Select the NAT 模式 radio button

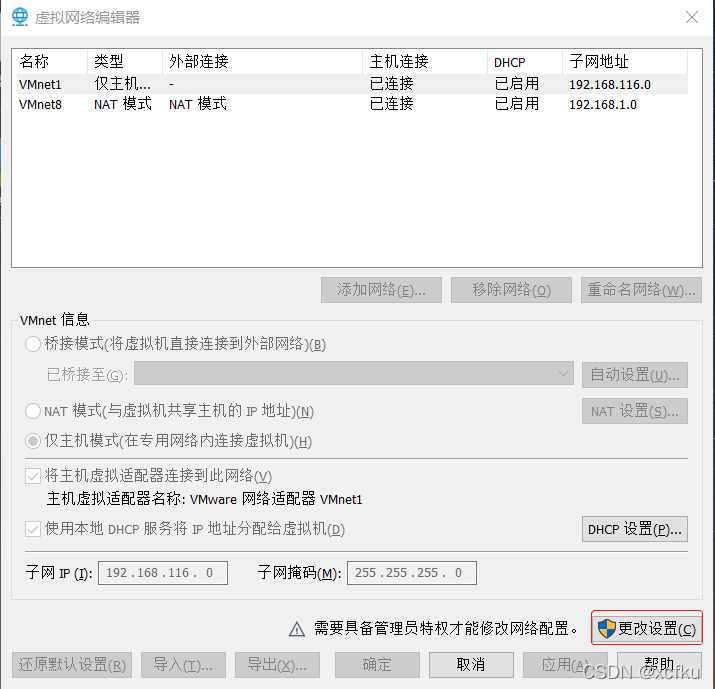pyautogui.click(x=33, y=411)
